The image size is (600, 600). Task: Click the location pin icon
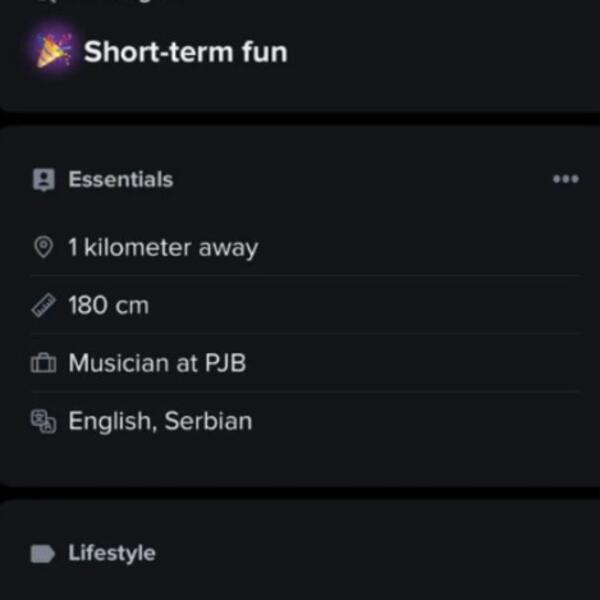(43, 247)
